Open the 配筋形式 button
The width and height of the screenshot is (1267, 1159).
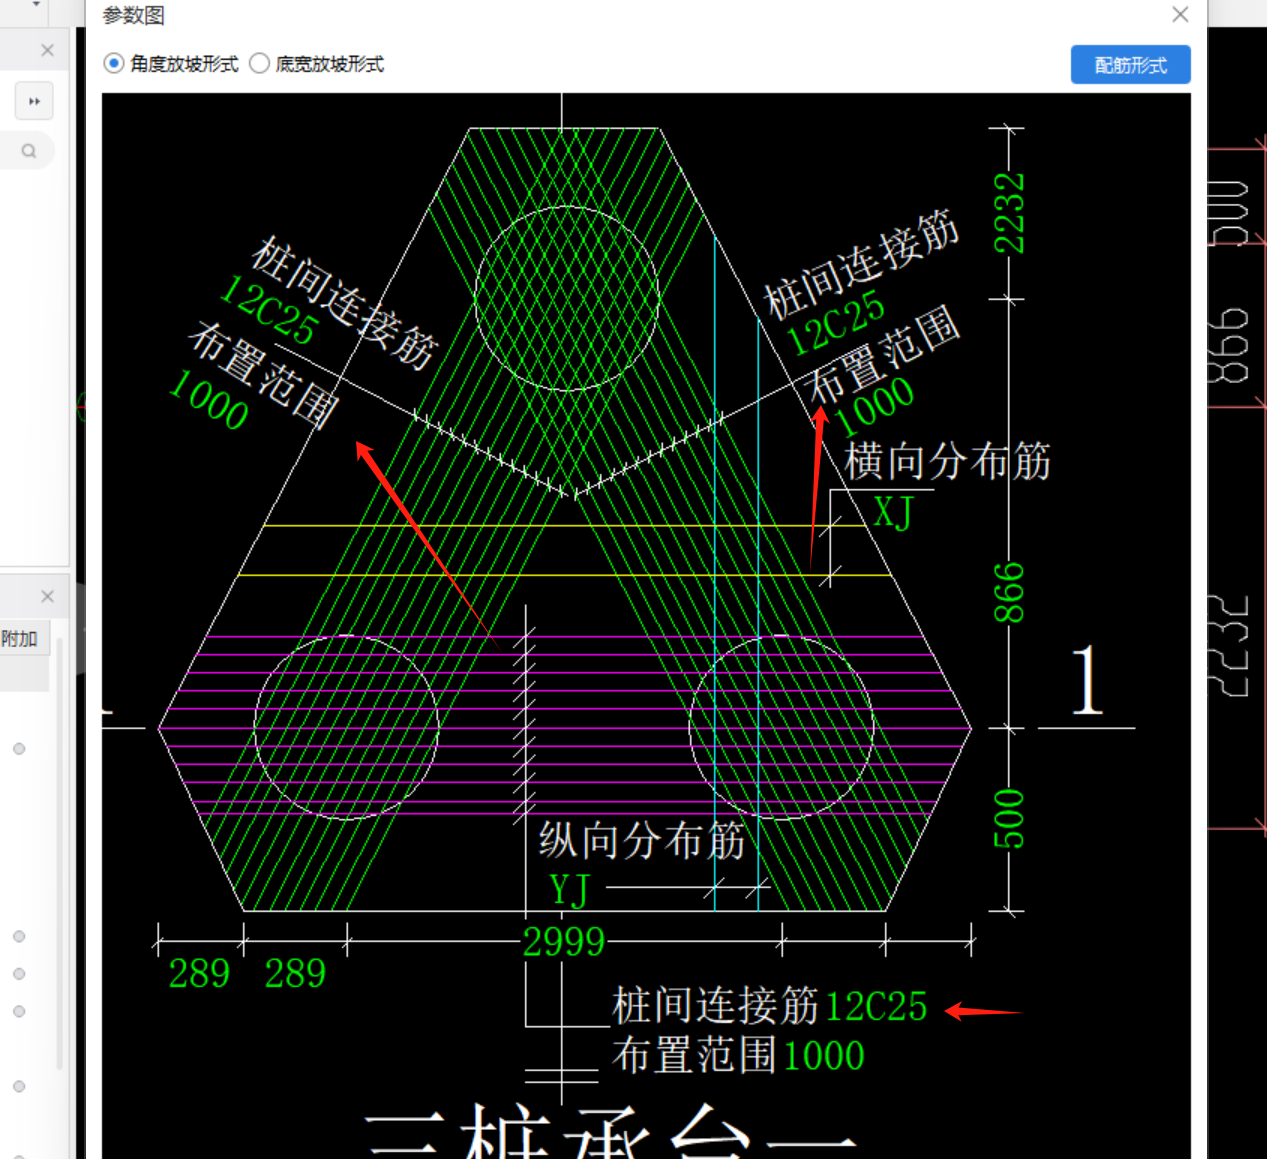click(1130, 65)
